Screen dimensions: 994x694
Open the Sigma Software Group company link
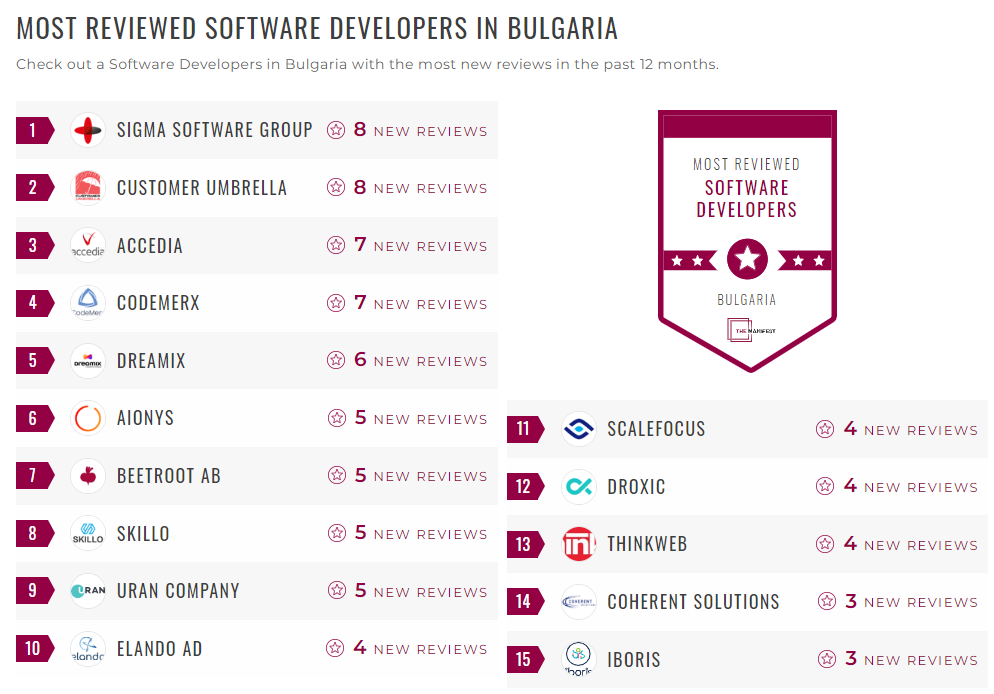pyautogui.click(x=214, y=130)
